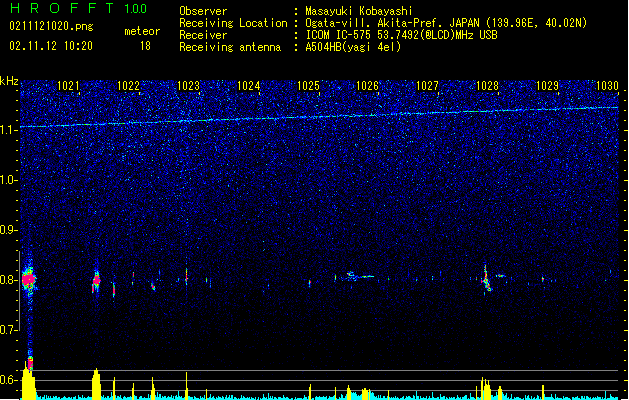Click the 0.9 kHz frequency axis label
This screenshot has width=629, height=400.
[x=8, y=230]
